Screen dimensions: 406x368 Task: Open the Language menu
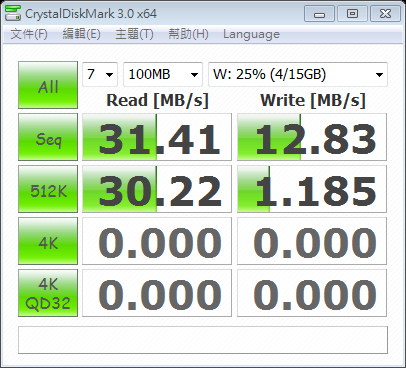coord(251,34)
